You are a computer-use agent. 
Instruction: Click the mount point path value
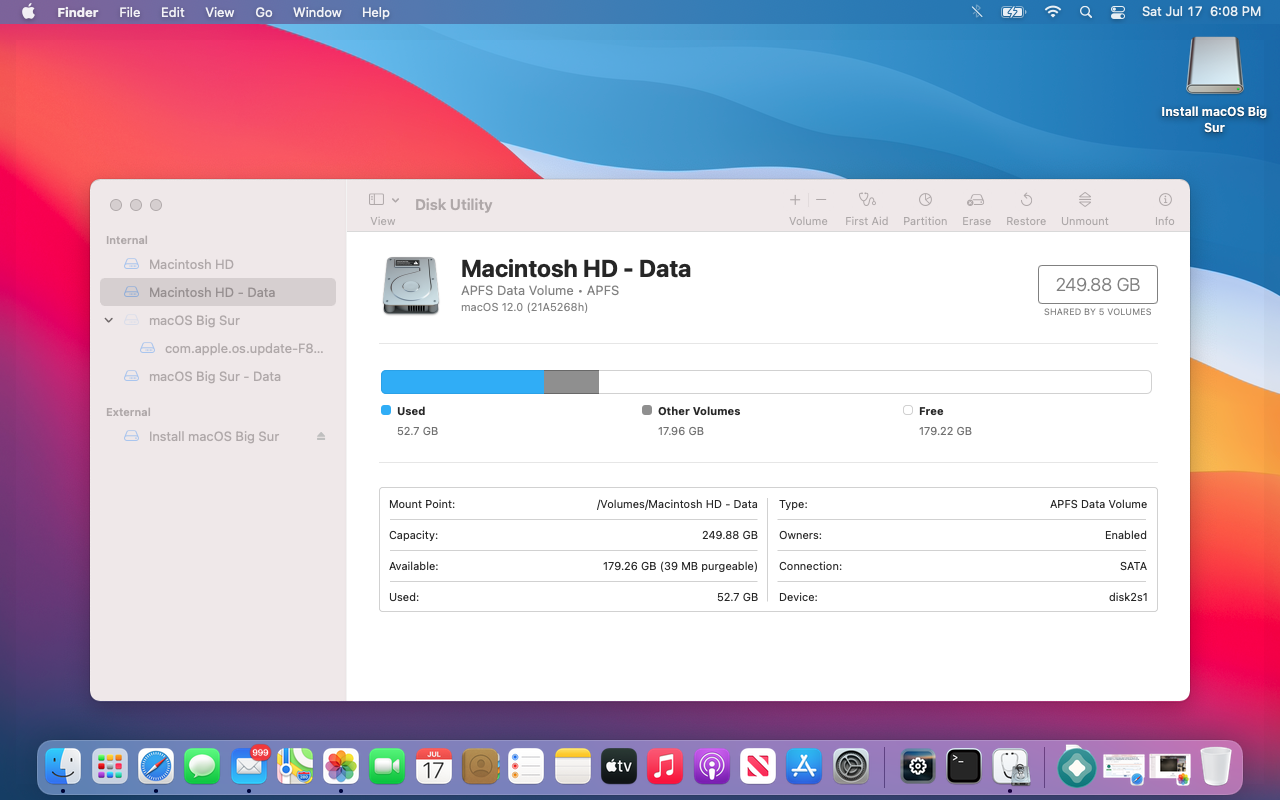(677, 504)
